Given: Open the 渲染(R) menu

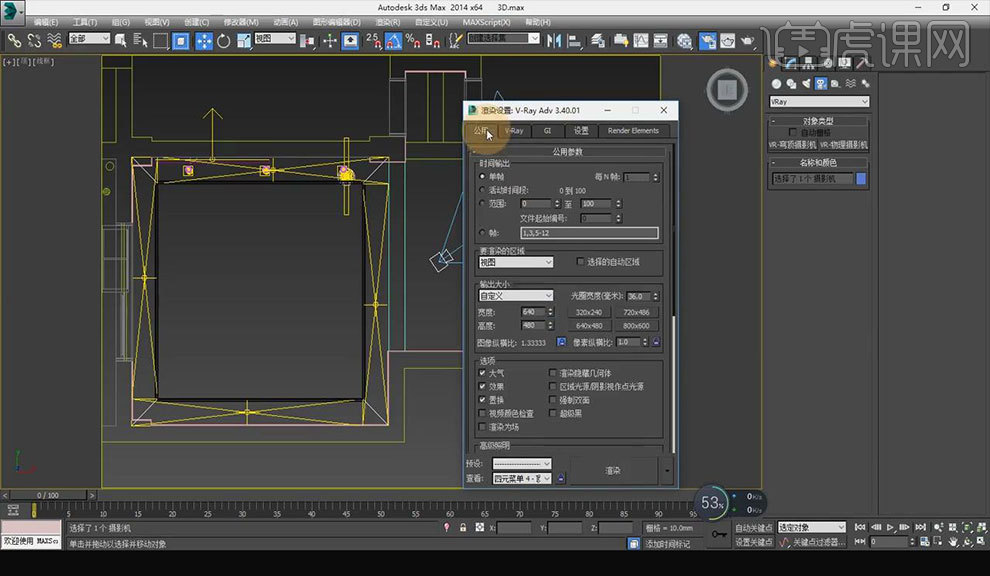Looking at the screenshot, I should [x=388, y=22].
